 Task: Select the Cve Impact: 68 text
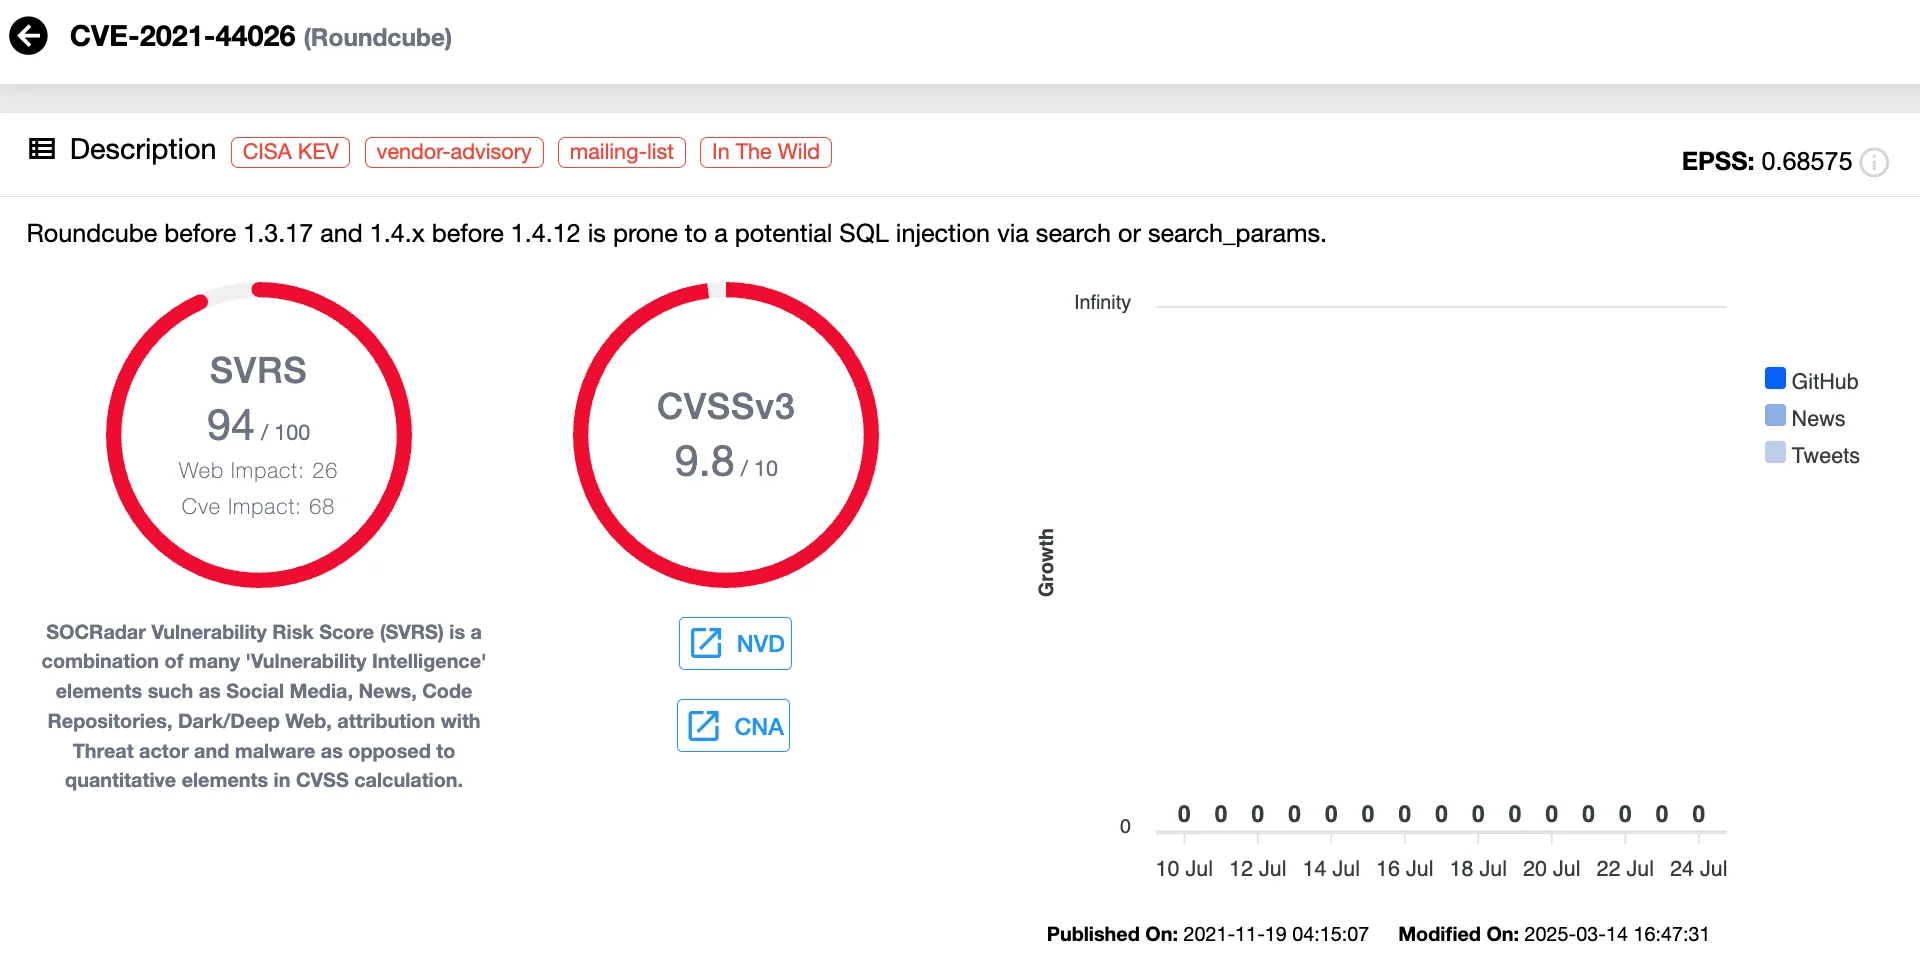[x=258, y=506]
